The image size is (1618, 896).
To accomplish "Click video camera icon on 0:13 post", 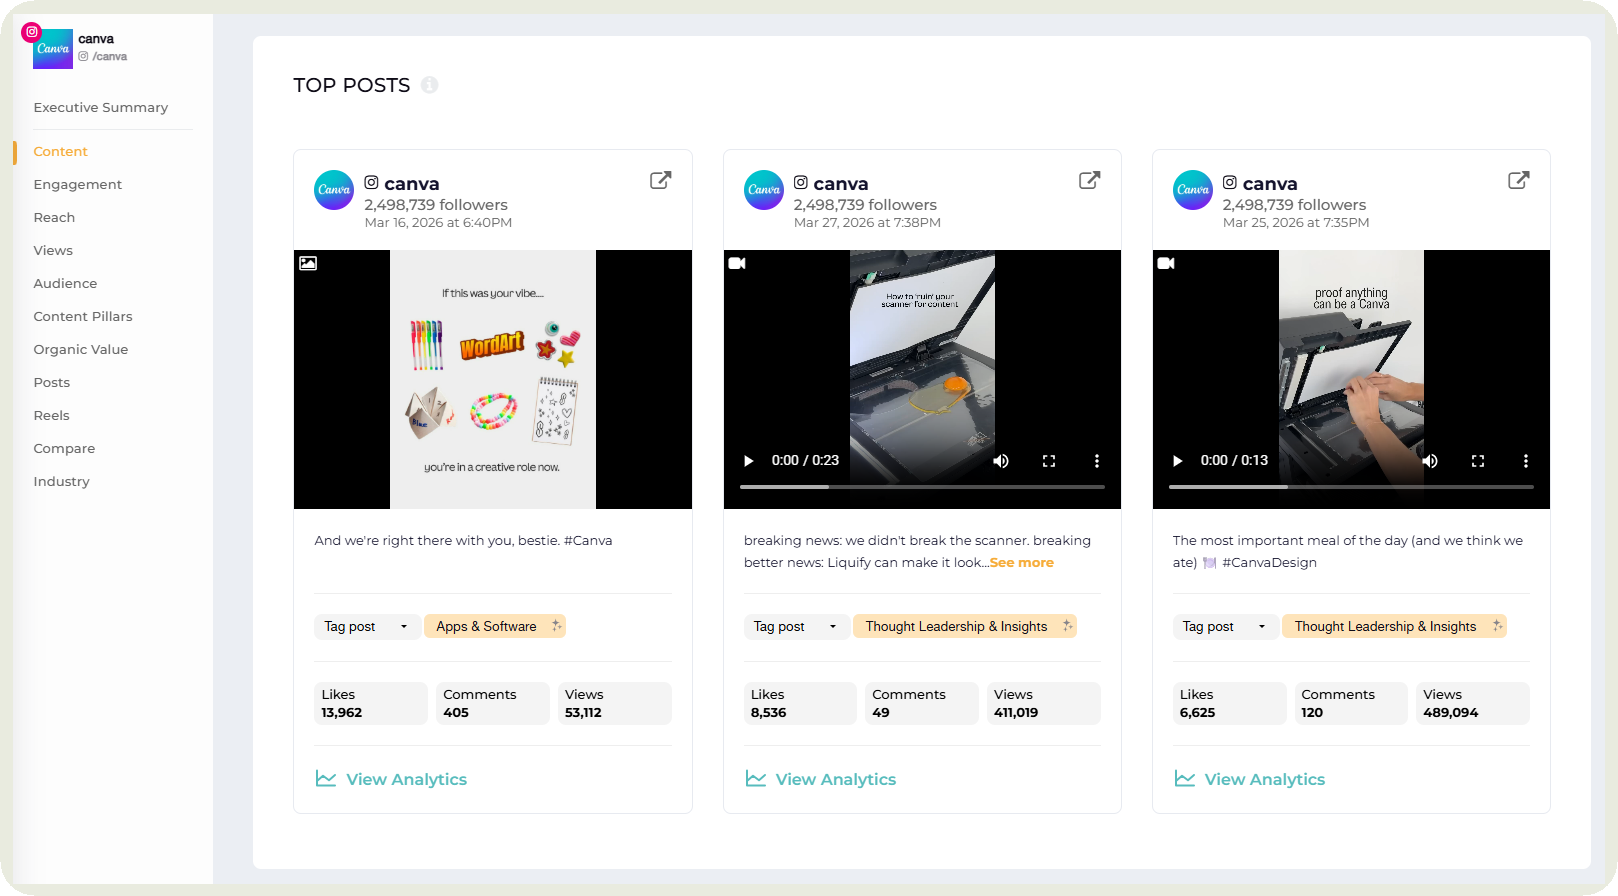I will pyautogui.click(x=1166, y=263).
